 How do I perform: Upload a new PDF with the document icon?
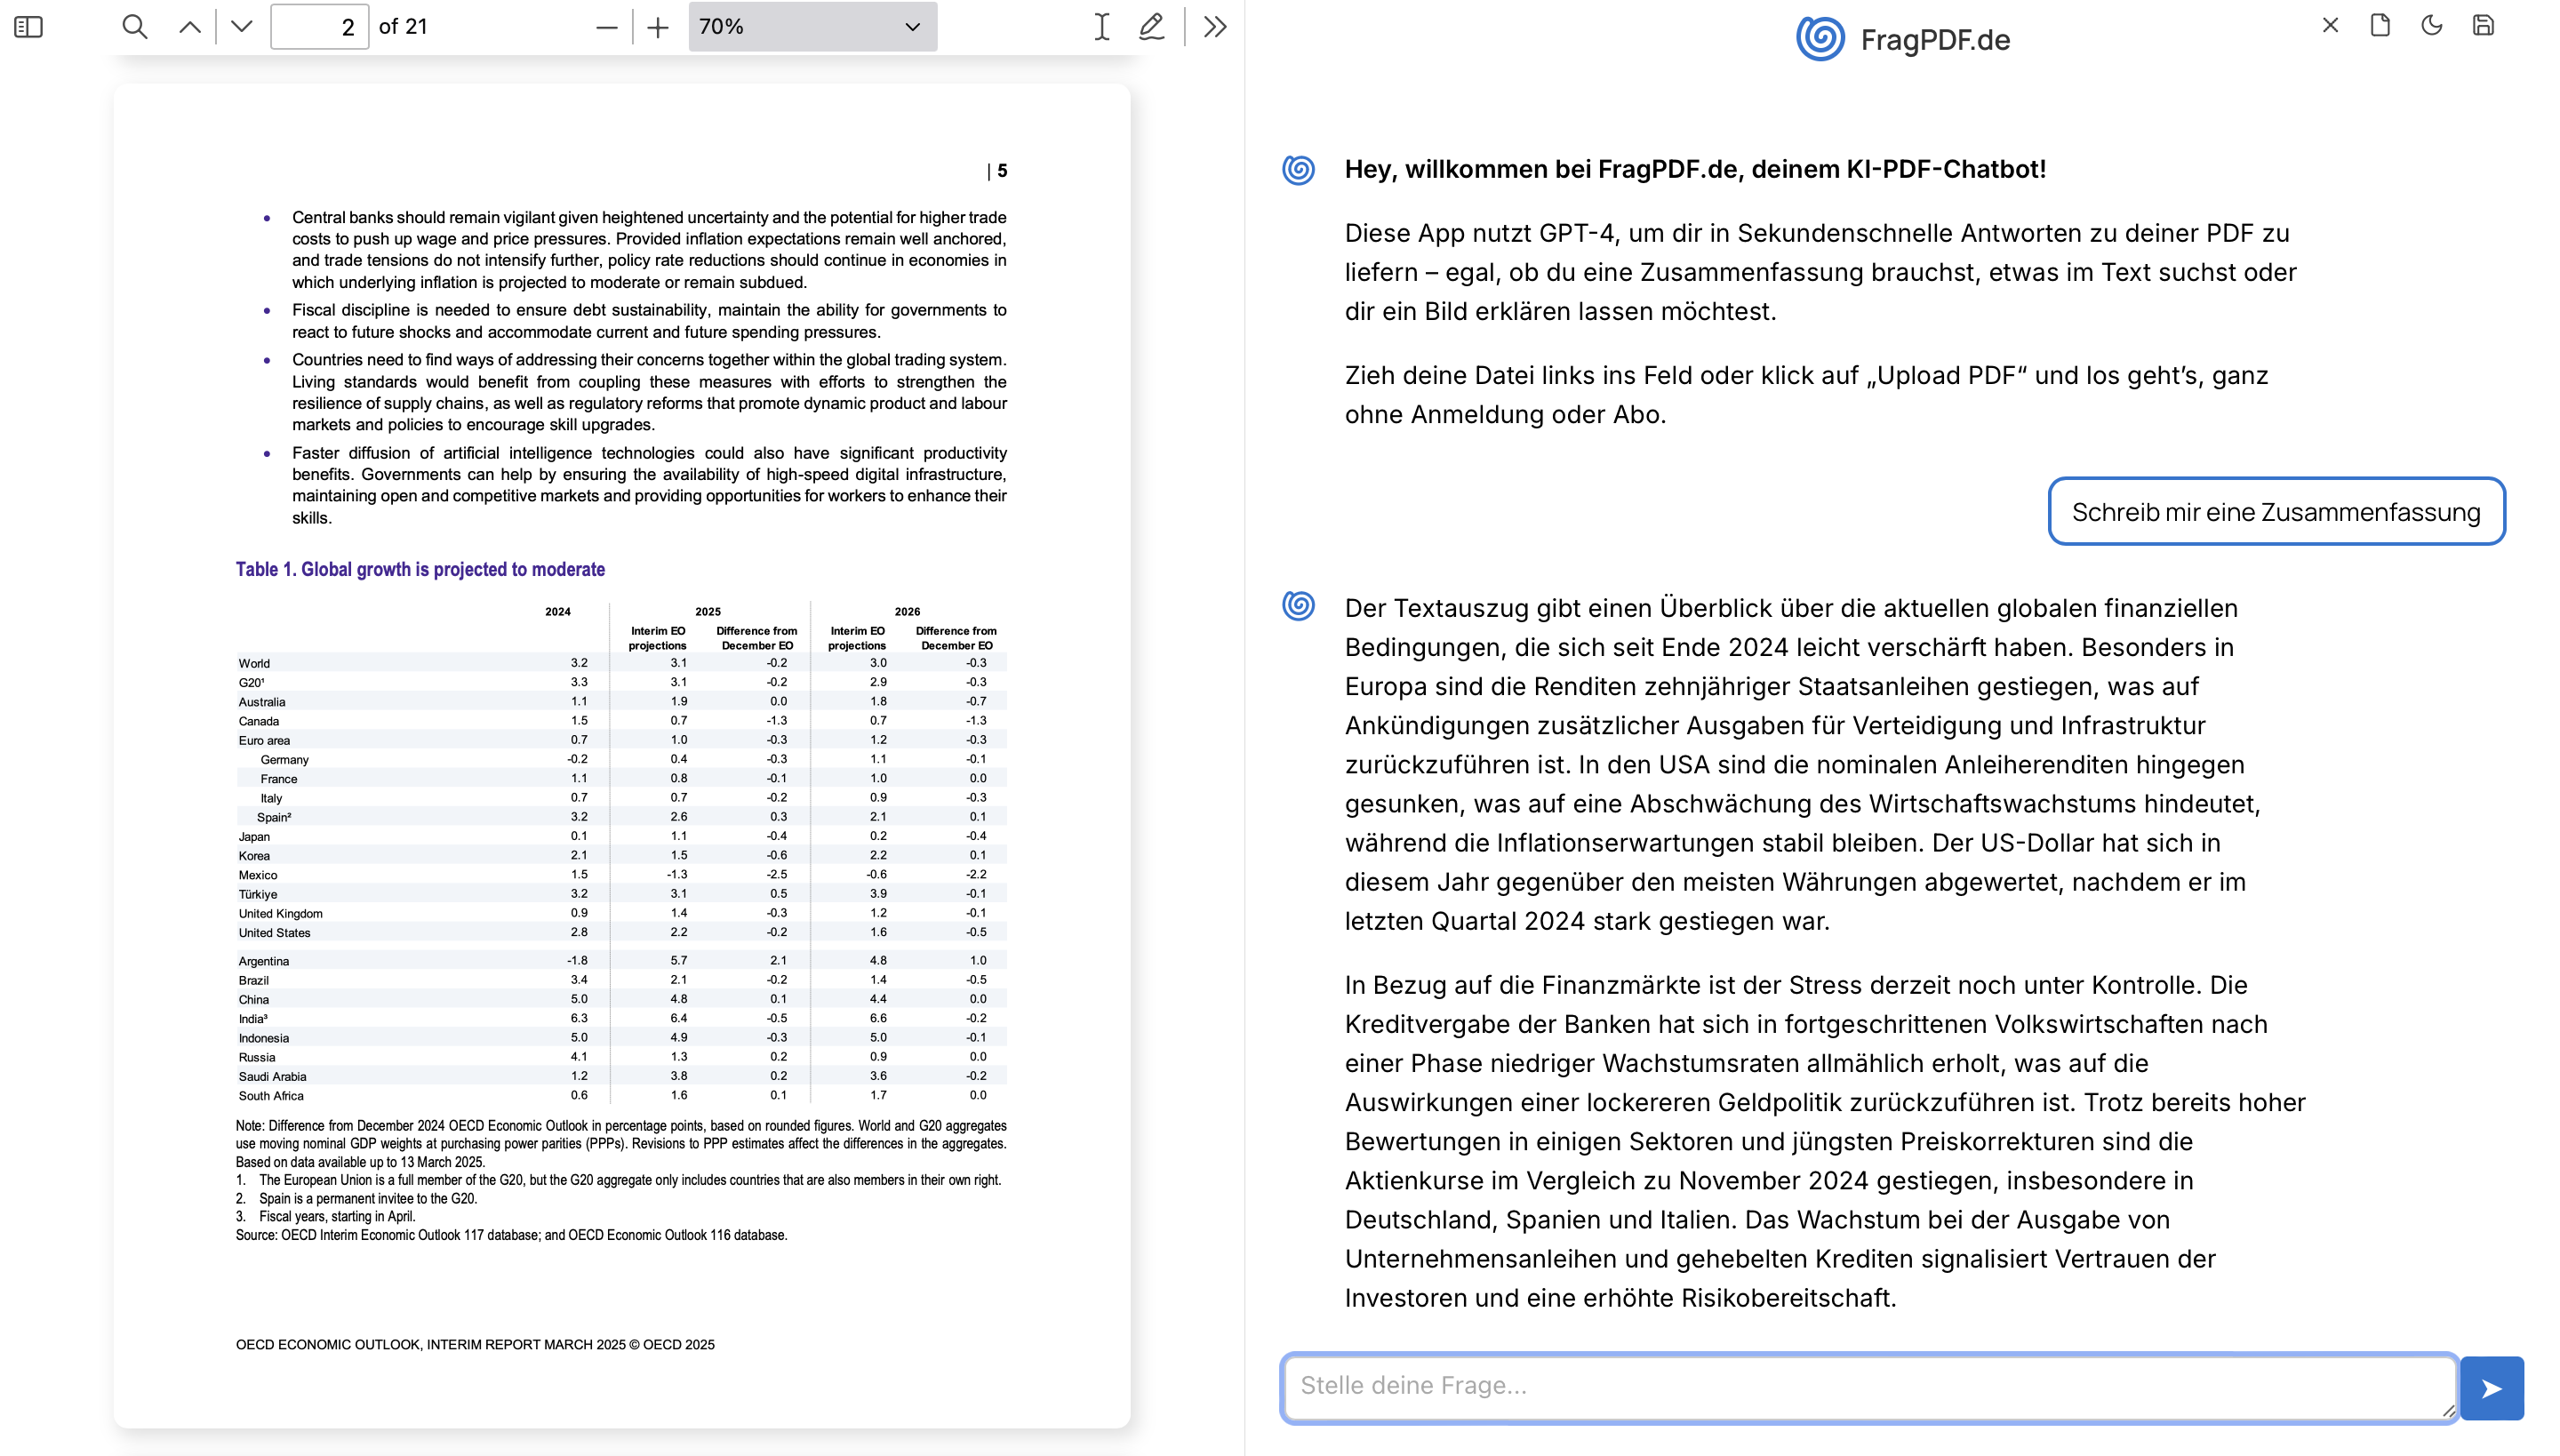tap(2380, 25)
